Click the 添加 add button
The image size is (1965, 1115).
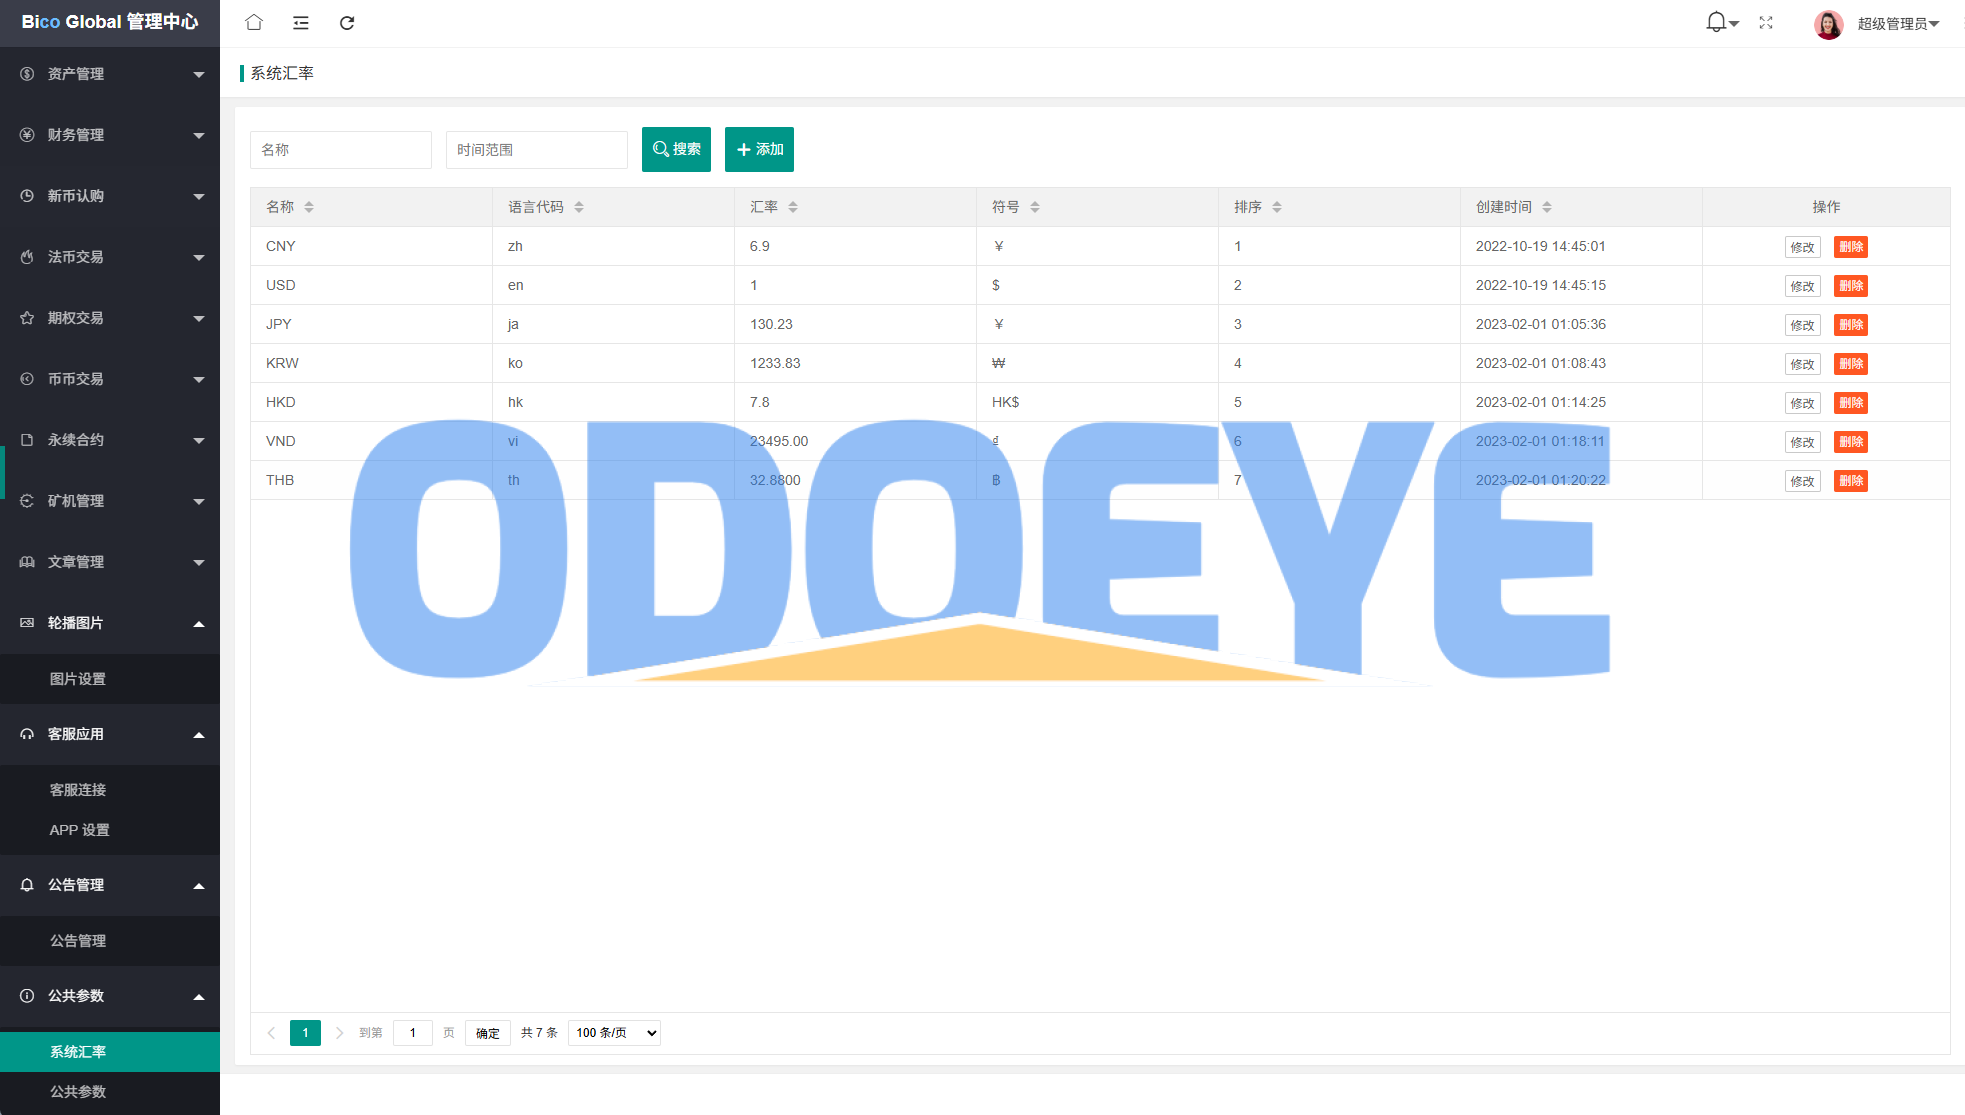759,149
